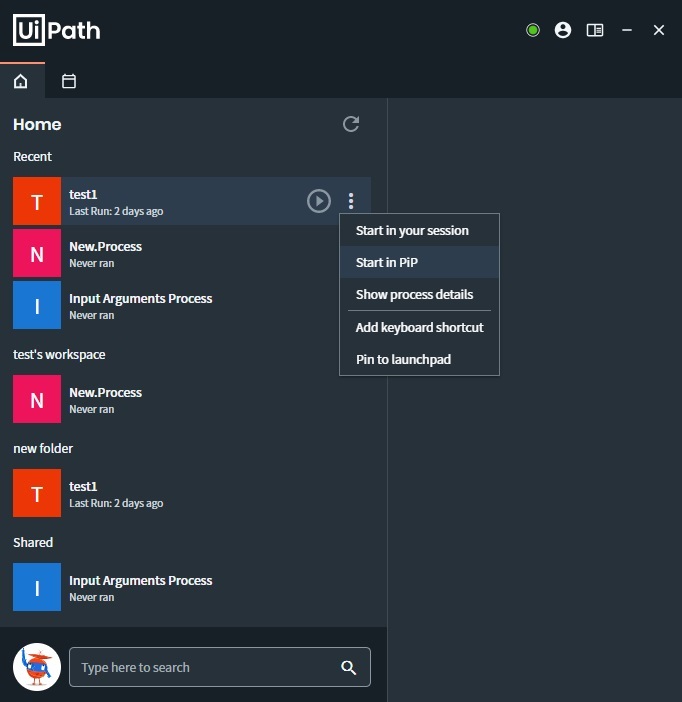Choose Pin to launchpad

click(419, 360)
